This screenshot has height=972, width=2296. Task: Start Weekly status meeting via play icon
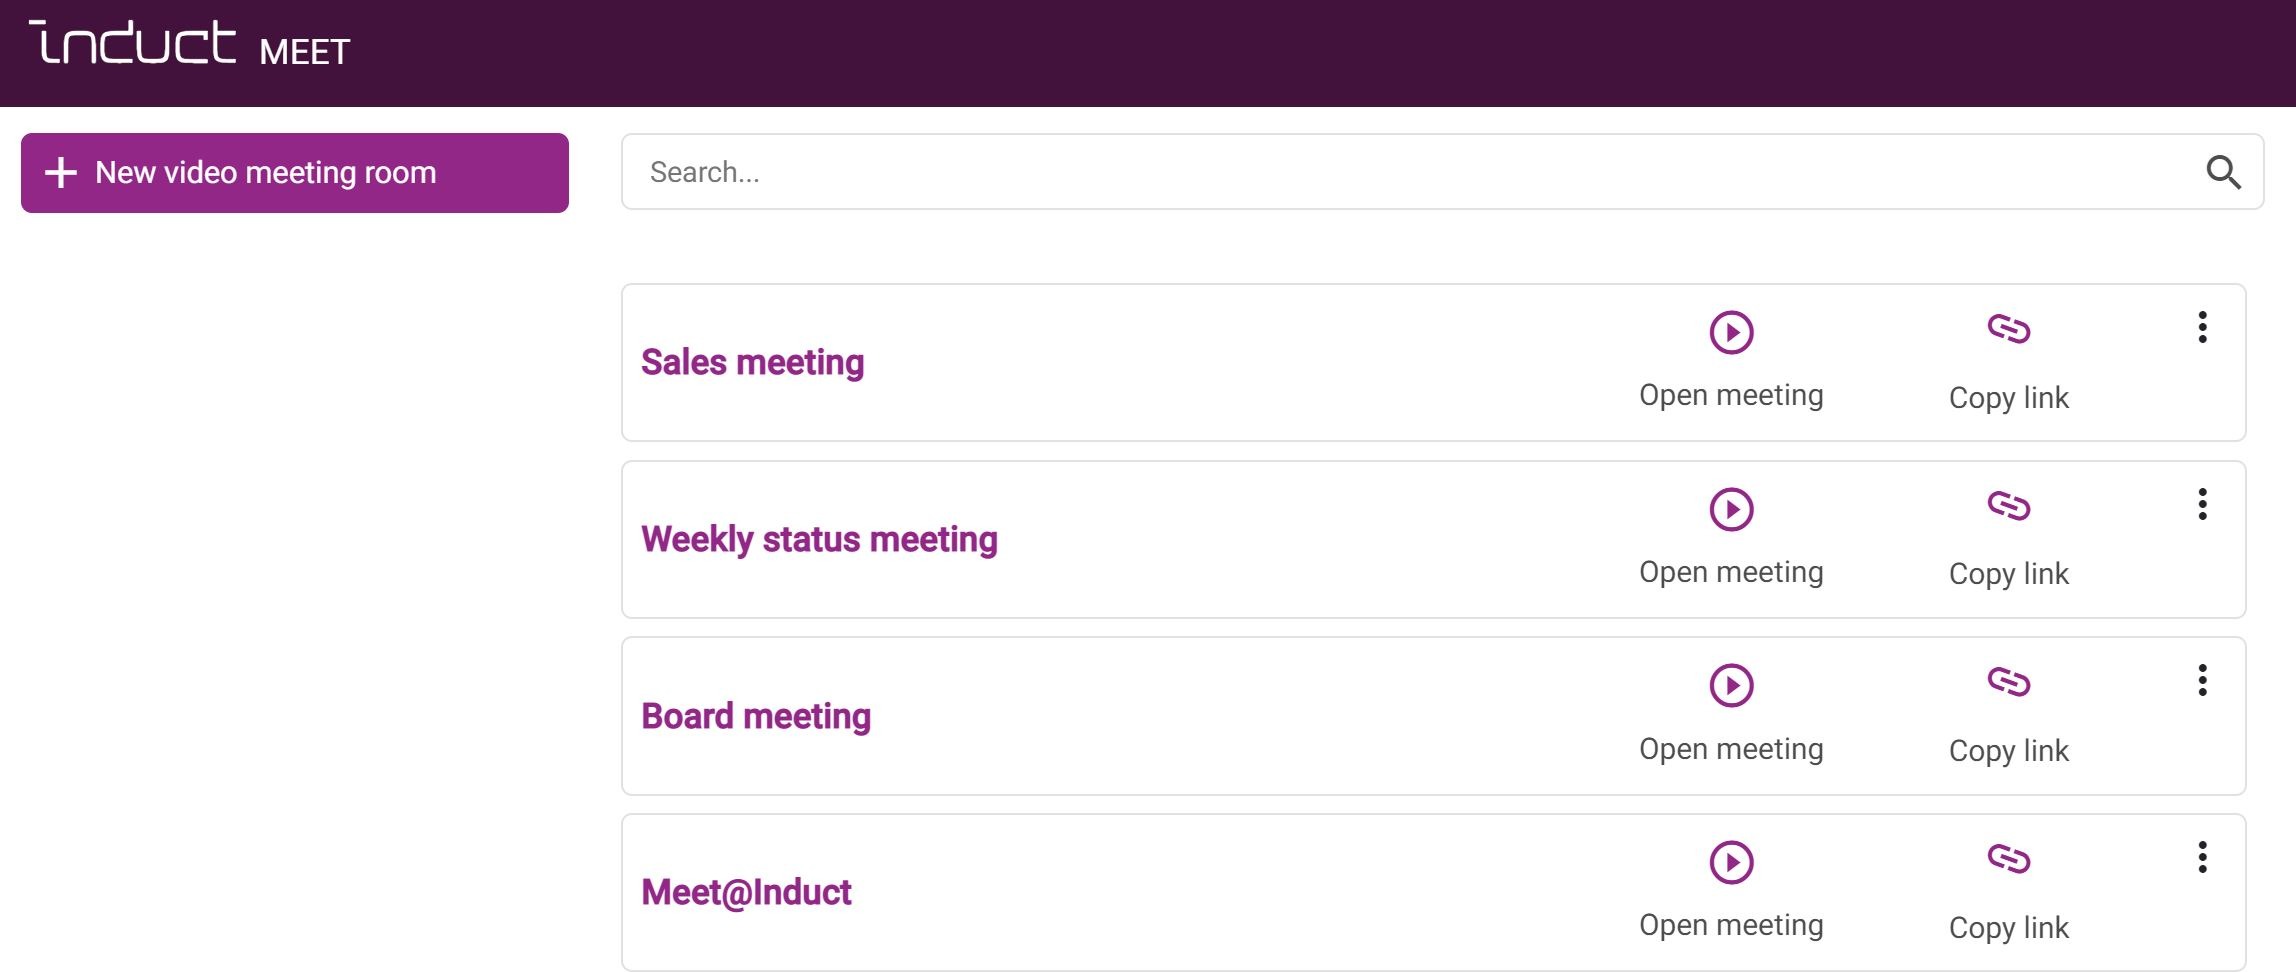(1731, 509)
